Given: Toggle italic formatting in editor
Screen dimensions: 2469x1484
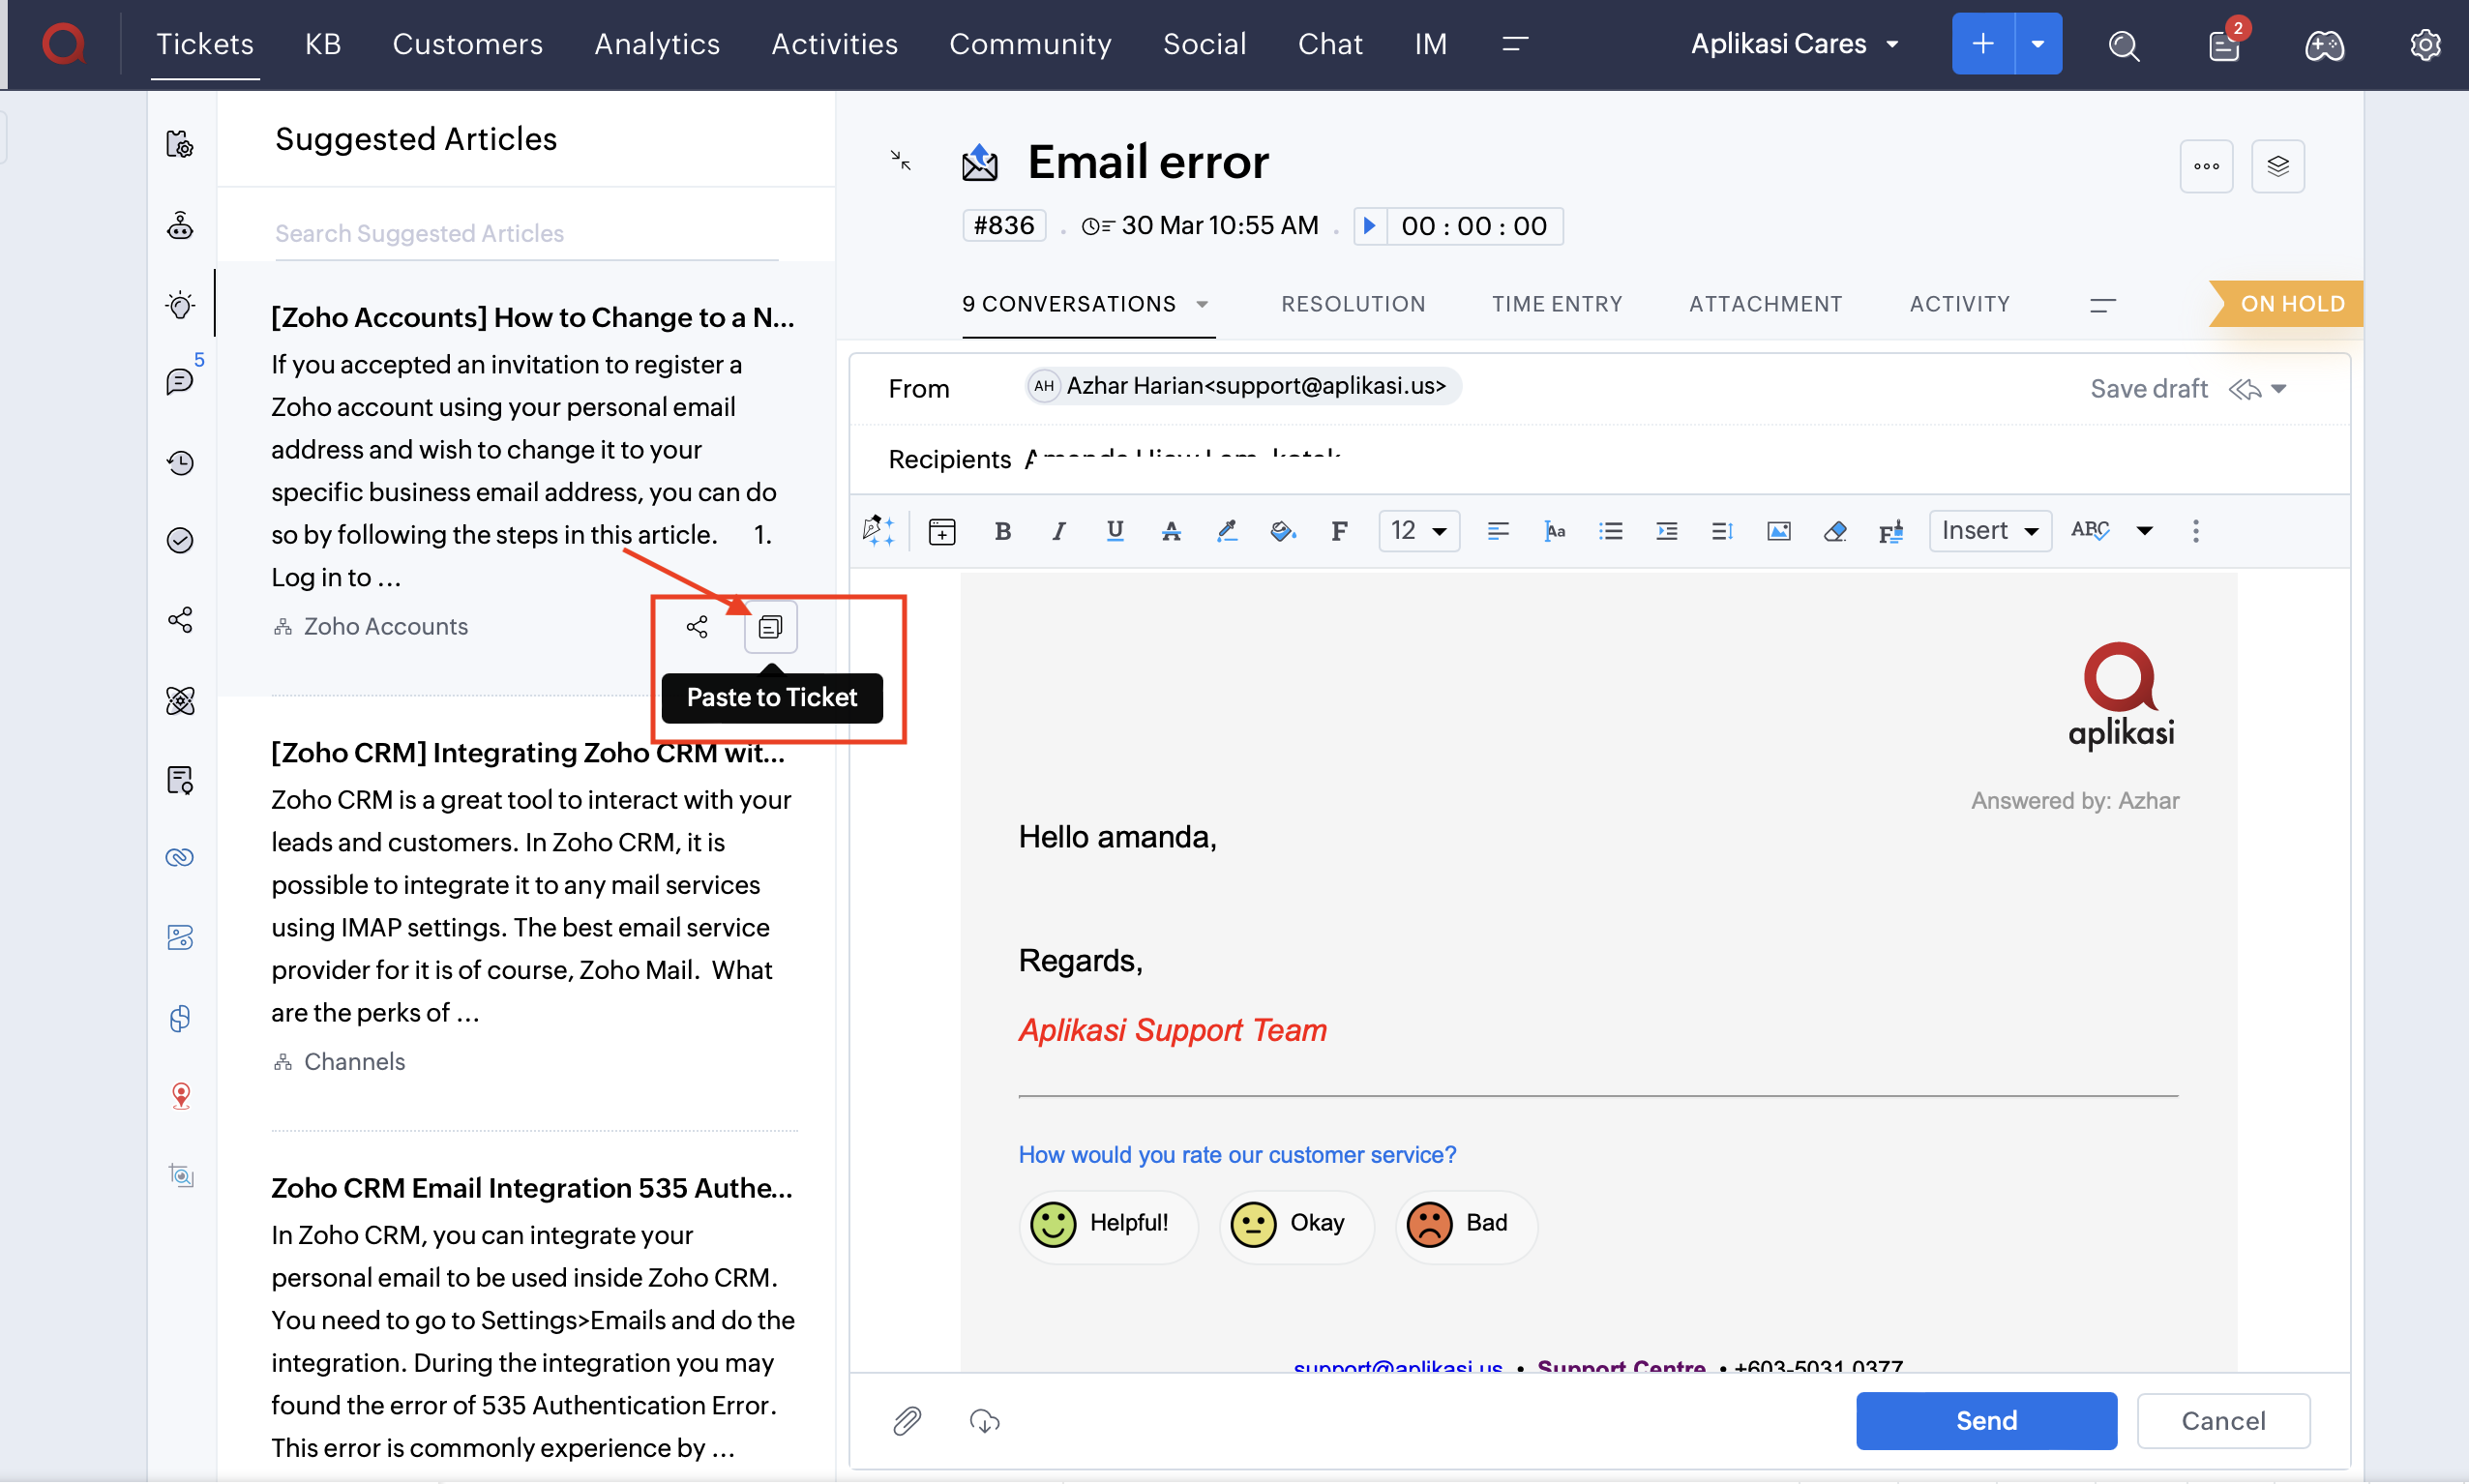Looking at the screenshot, I should coord(1058,531).
